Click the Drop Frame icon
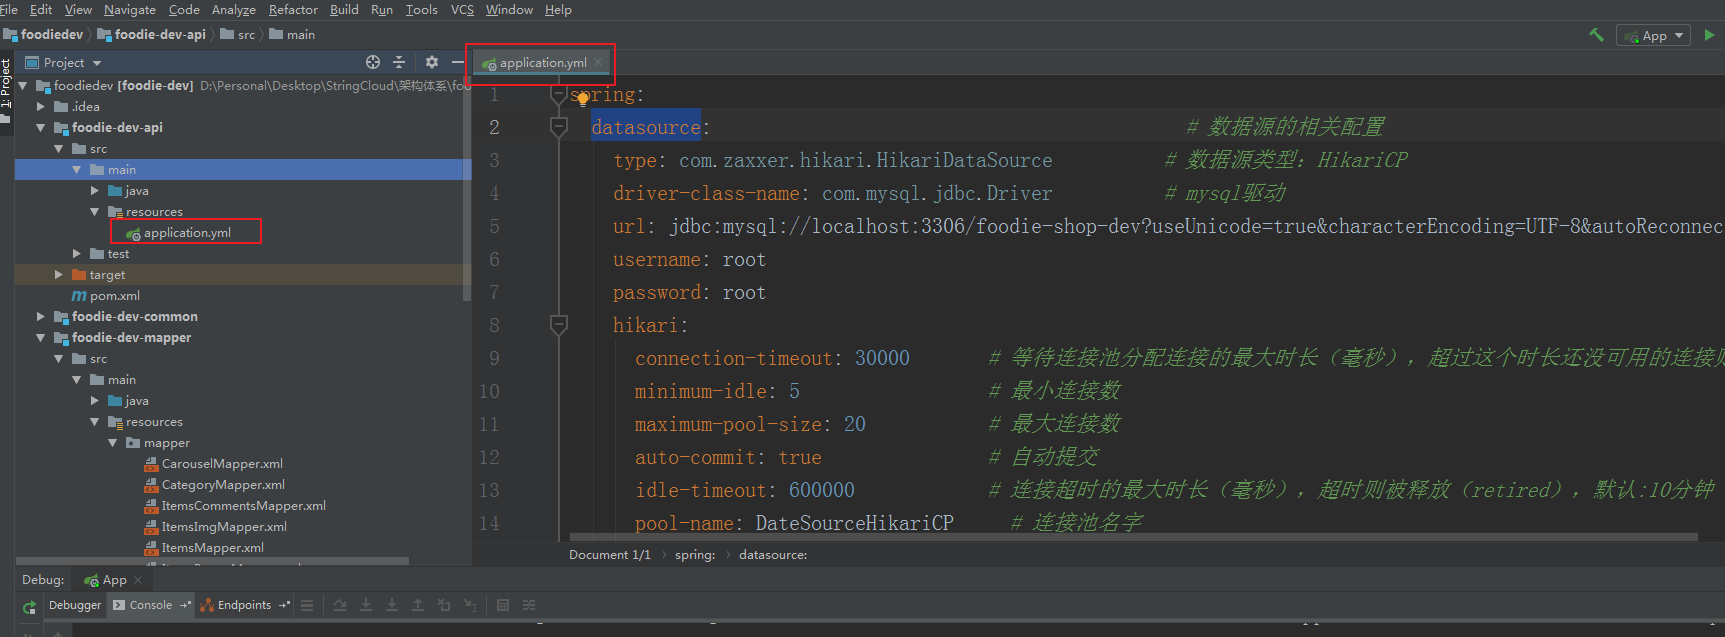The height and width of the screenshot is (637, 1725). point(444,605)
